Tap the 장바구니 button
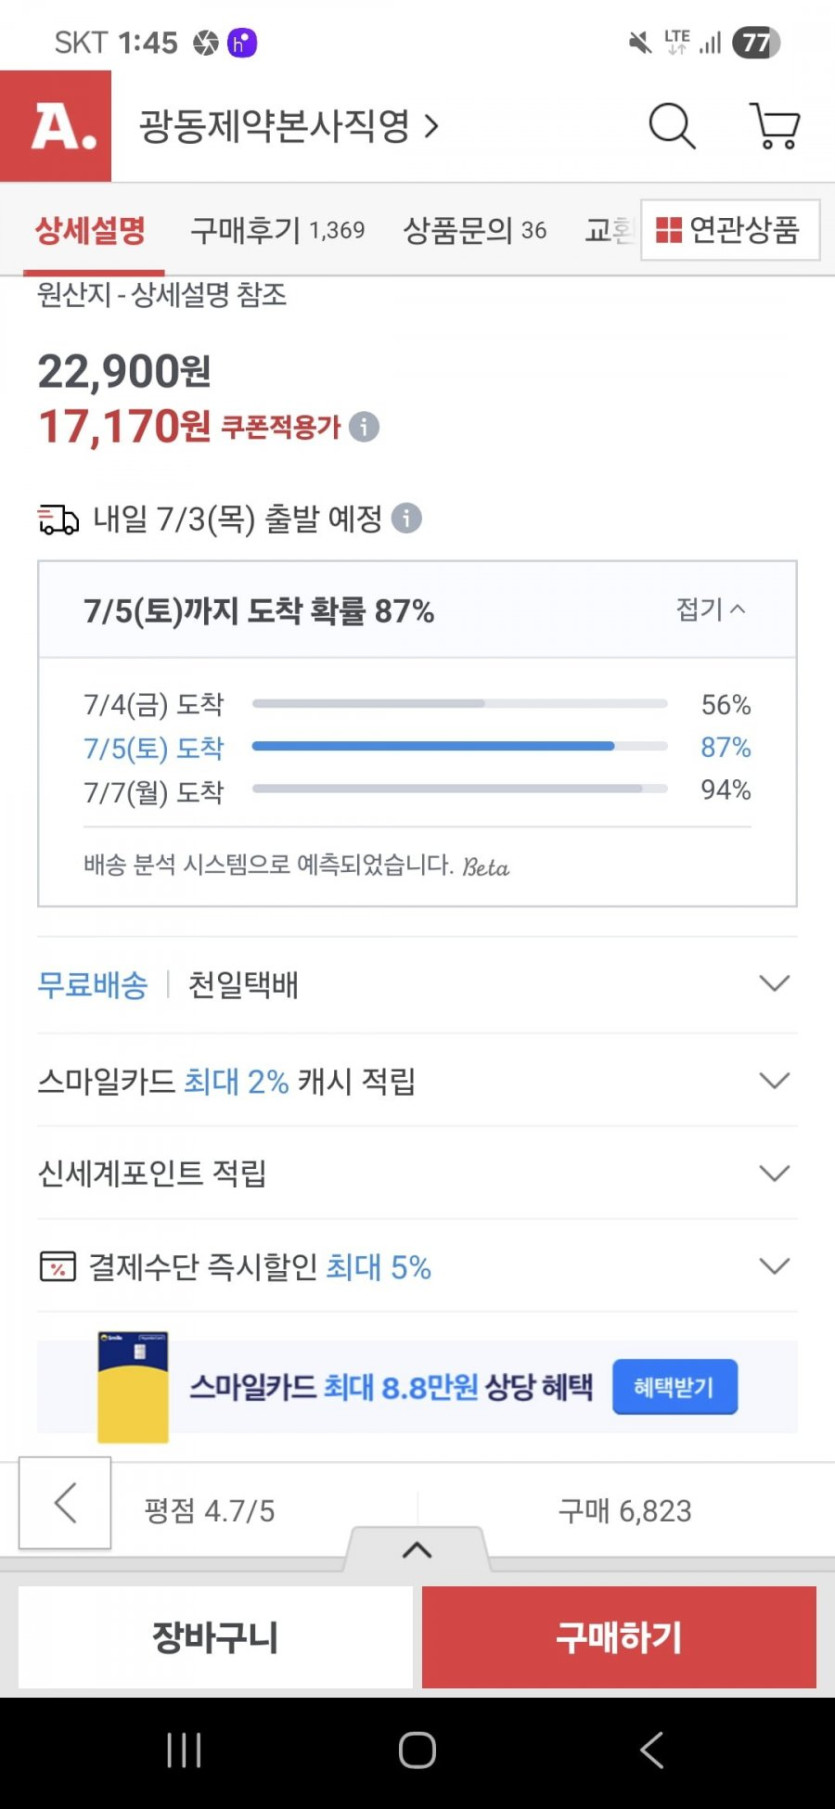This screenshot has width=835, height=1809. tap(215, 1637)
